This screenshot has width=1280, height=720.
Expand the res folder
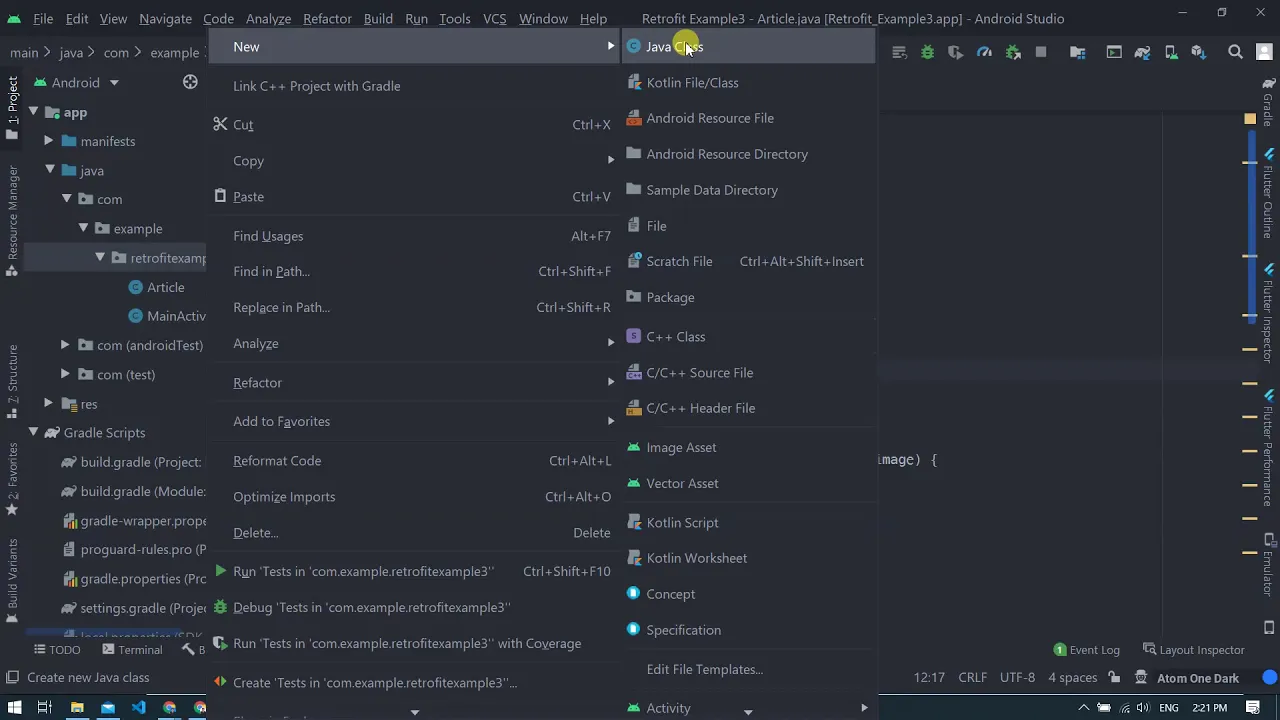pyautogui.click(x=49, y=403)
